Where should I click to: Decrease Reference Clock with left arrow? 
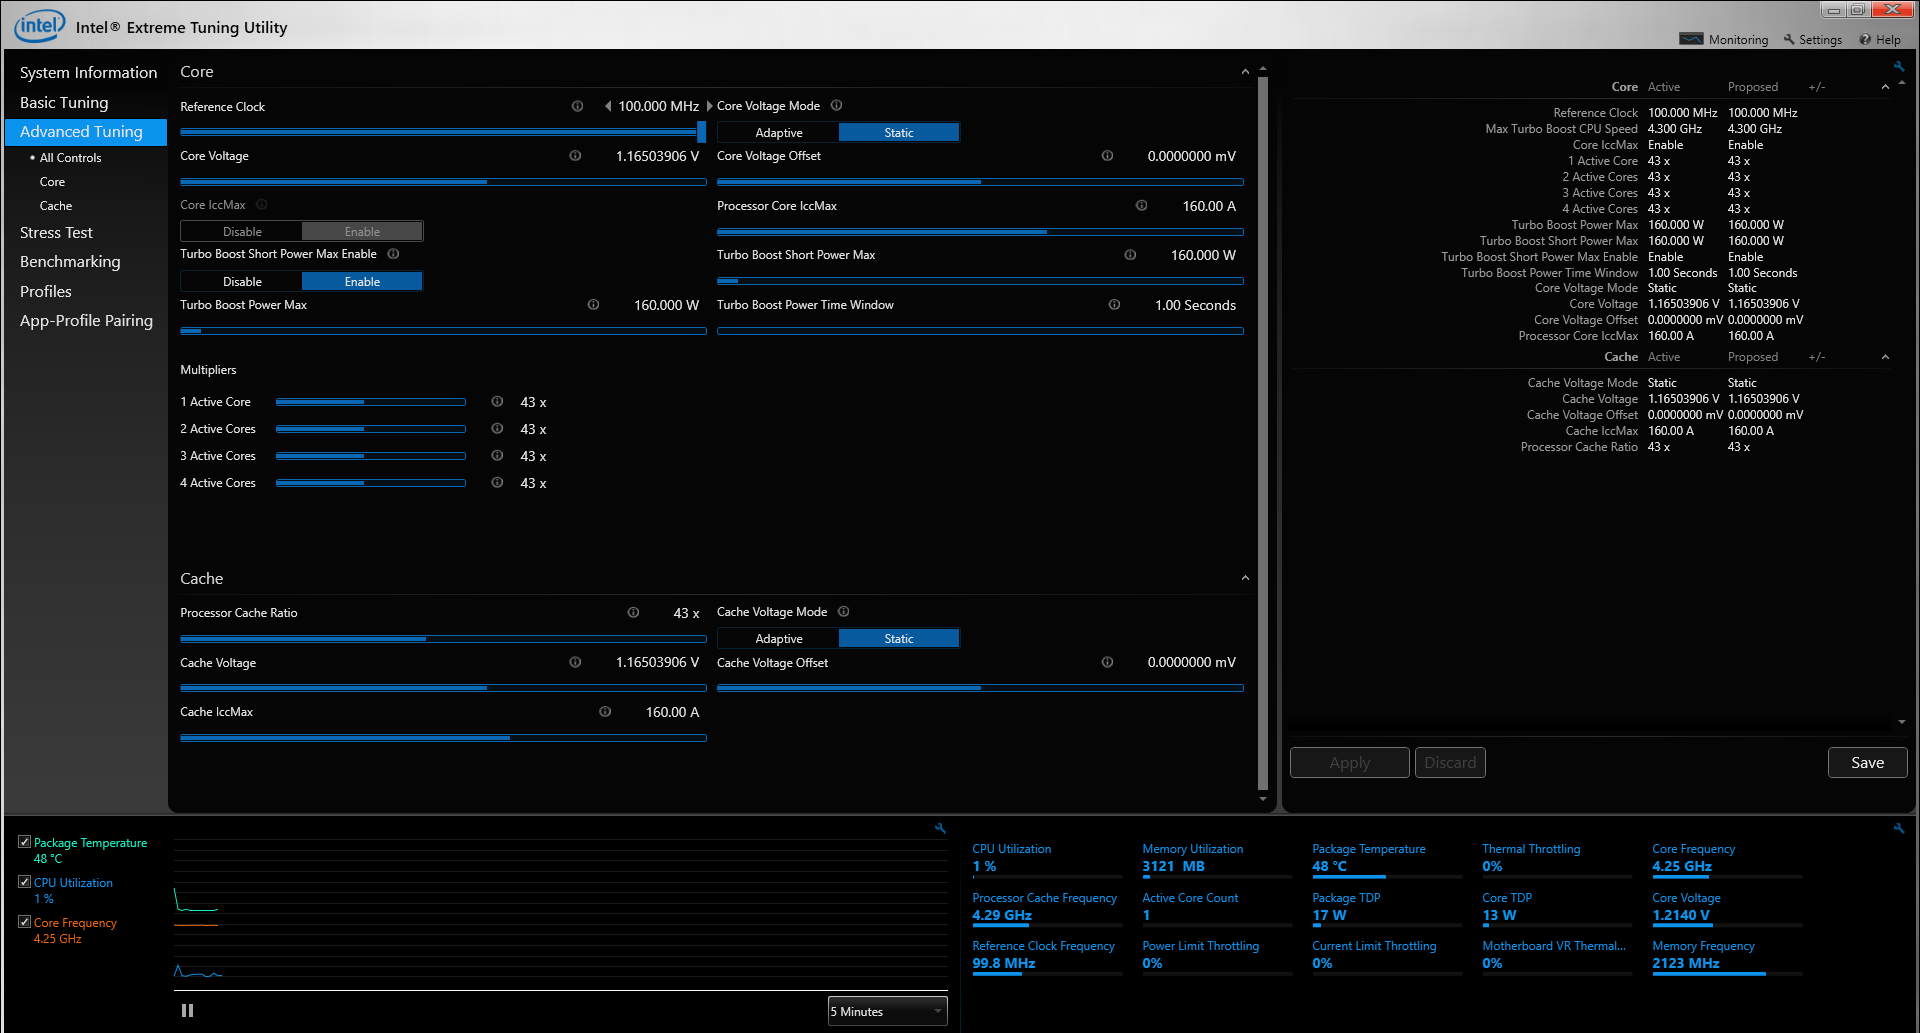click(608, 106)
